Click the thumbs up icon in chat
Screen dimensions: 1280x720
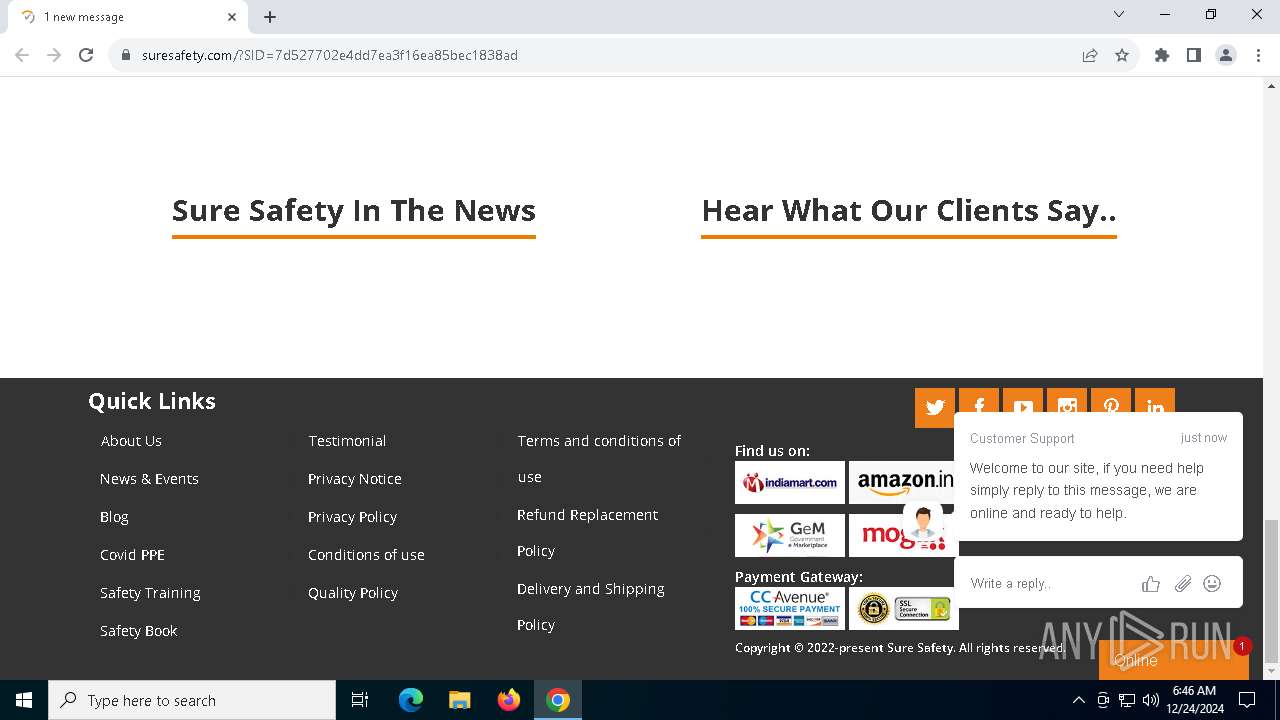coord(1151,584)
